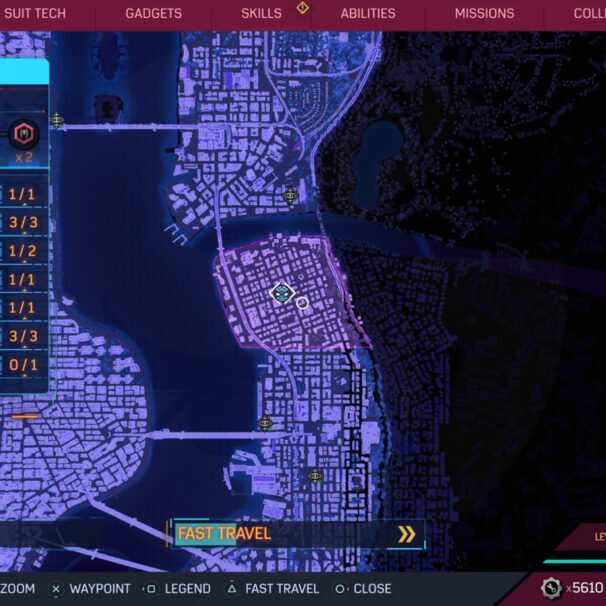Image resolution: width=606 pixels, height=606 pixels.
Task: Click the subway station icon north of the highlighted district
Action: tap(290, 195)
